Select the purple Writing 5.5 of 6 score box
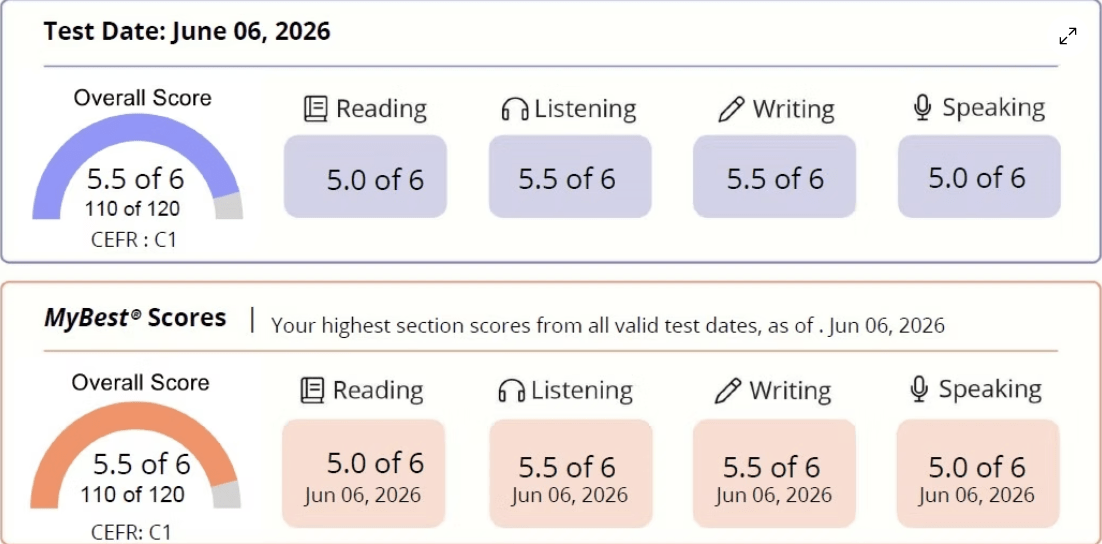The height and width of the screenshot is (544, 1102). pyautogui.click(x=774, y=176)
